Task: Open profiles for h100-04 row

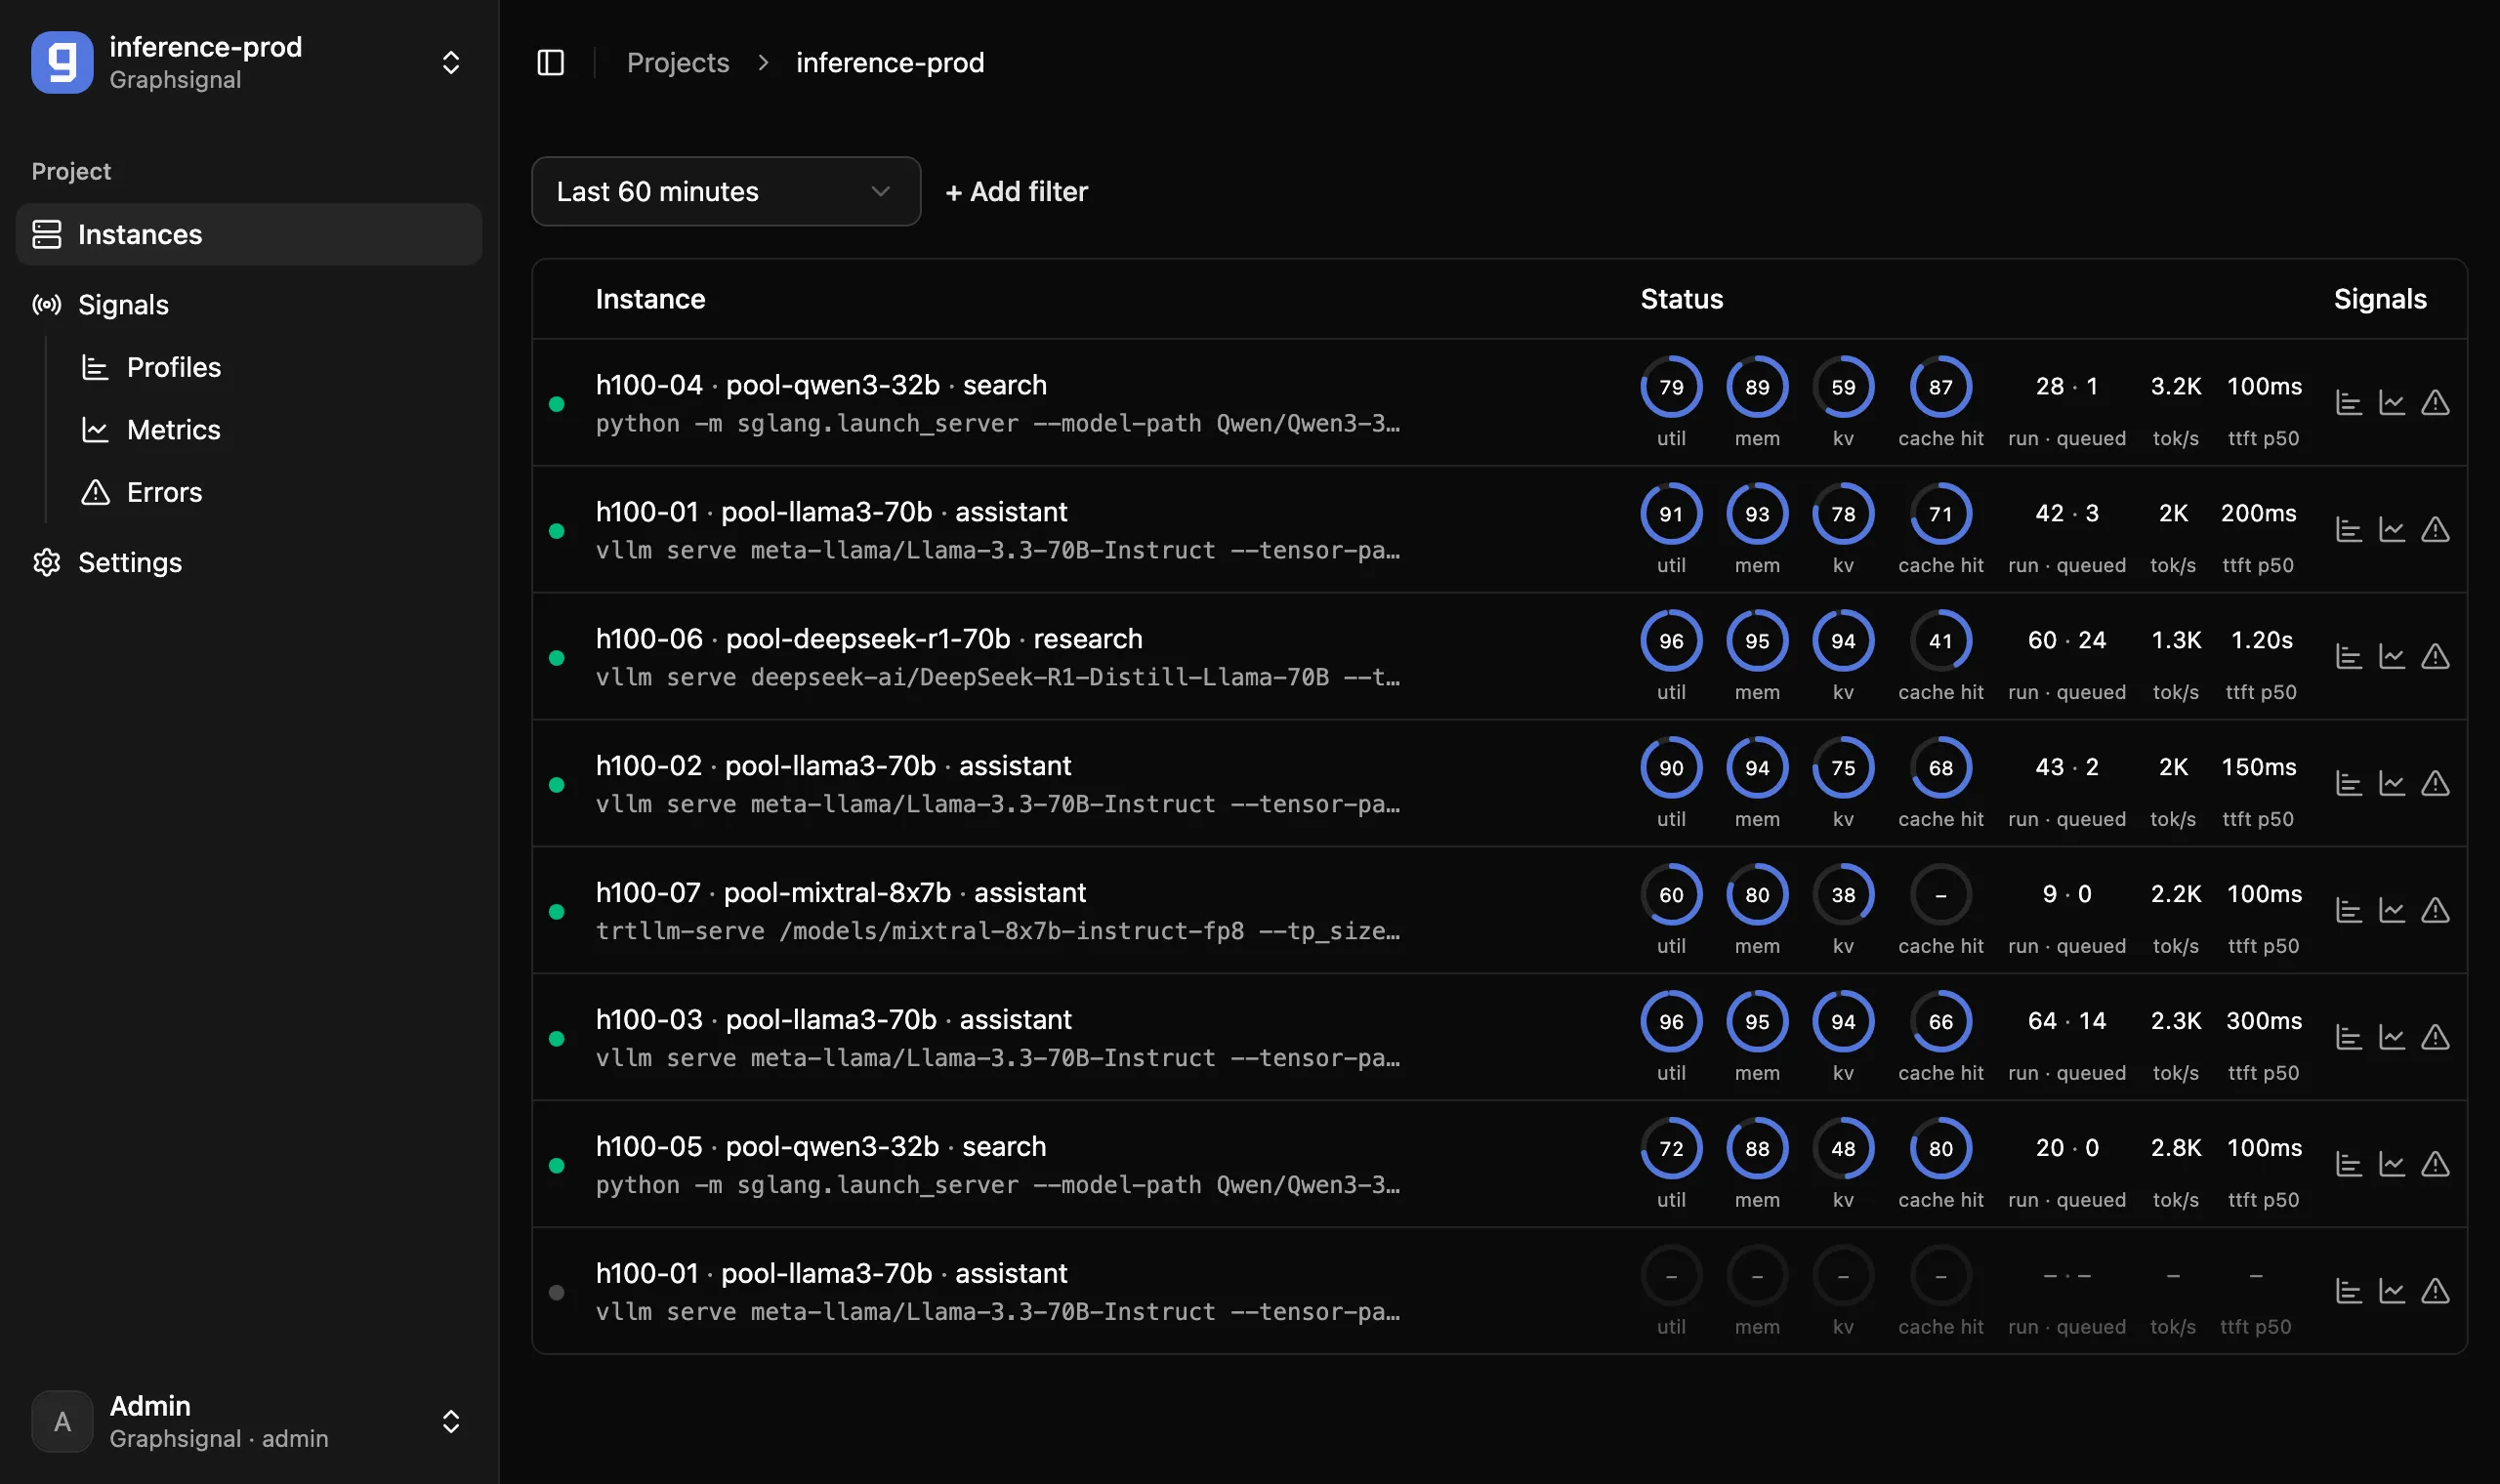Action: tap(2348, 402)
